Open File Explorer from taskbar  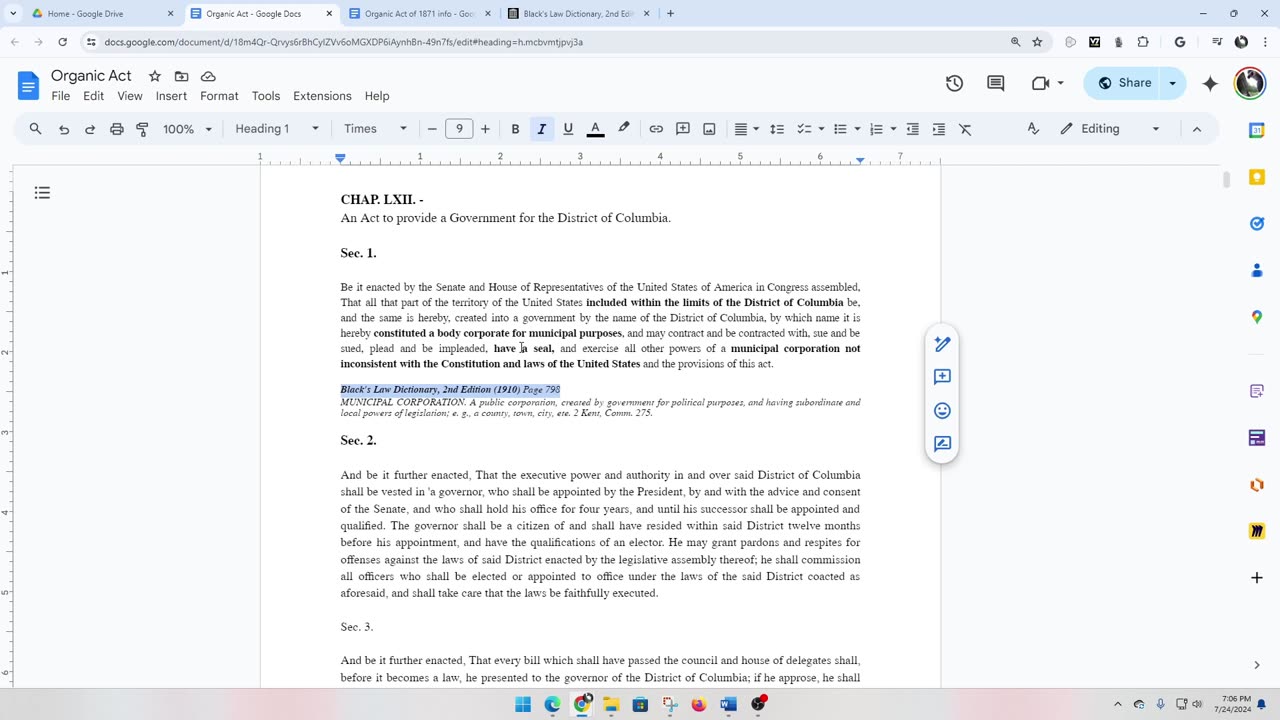pos(611,705)
